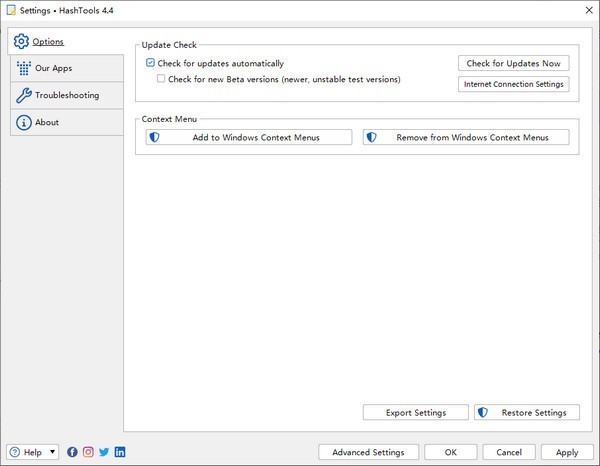Open Internet Connection Settings
This screenshot has width=600, height=466.
coord(513,84)
